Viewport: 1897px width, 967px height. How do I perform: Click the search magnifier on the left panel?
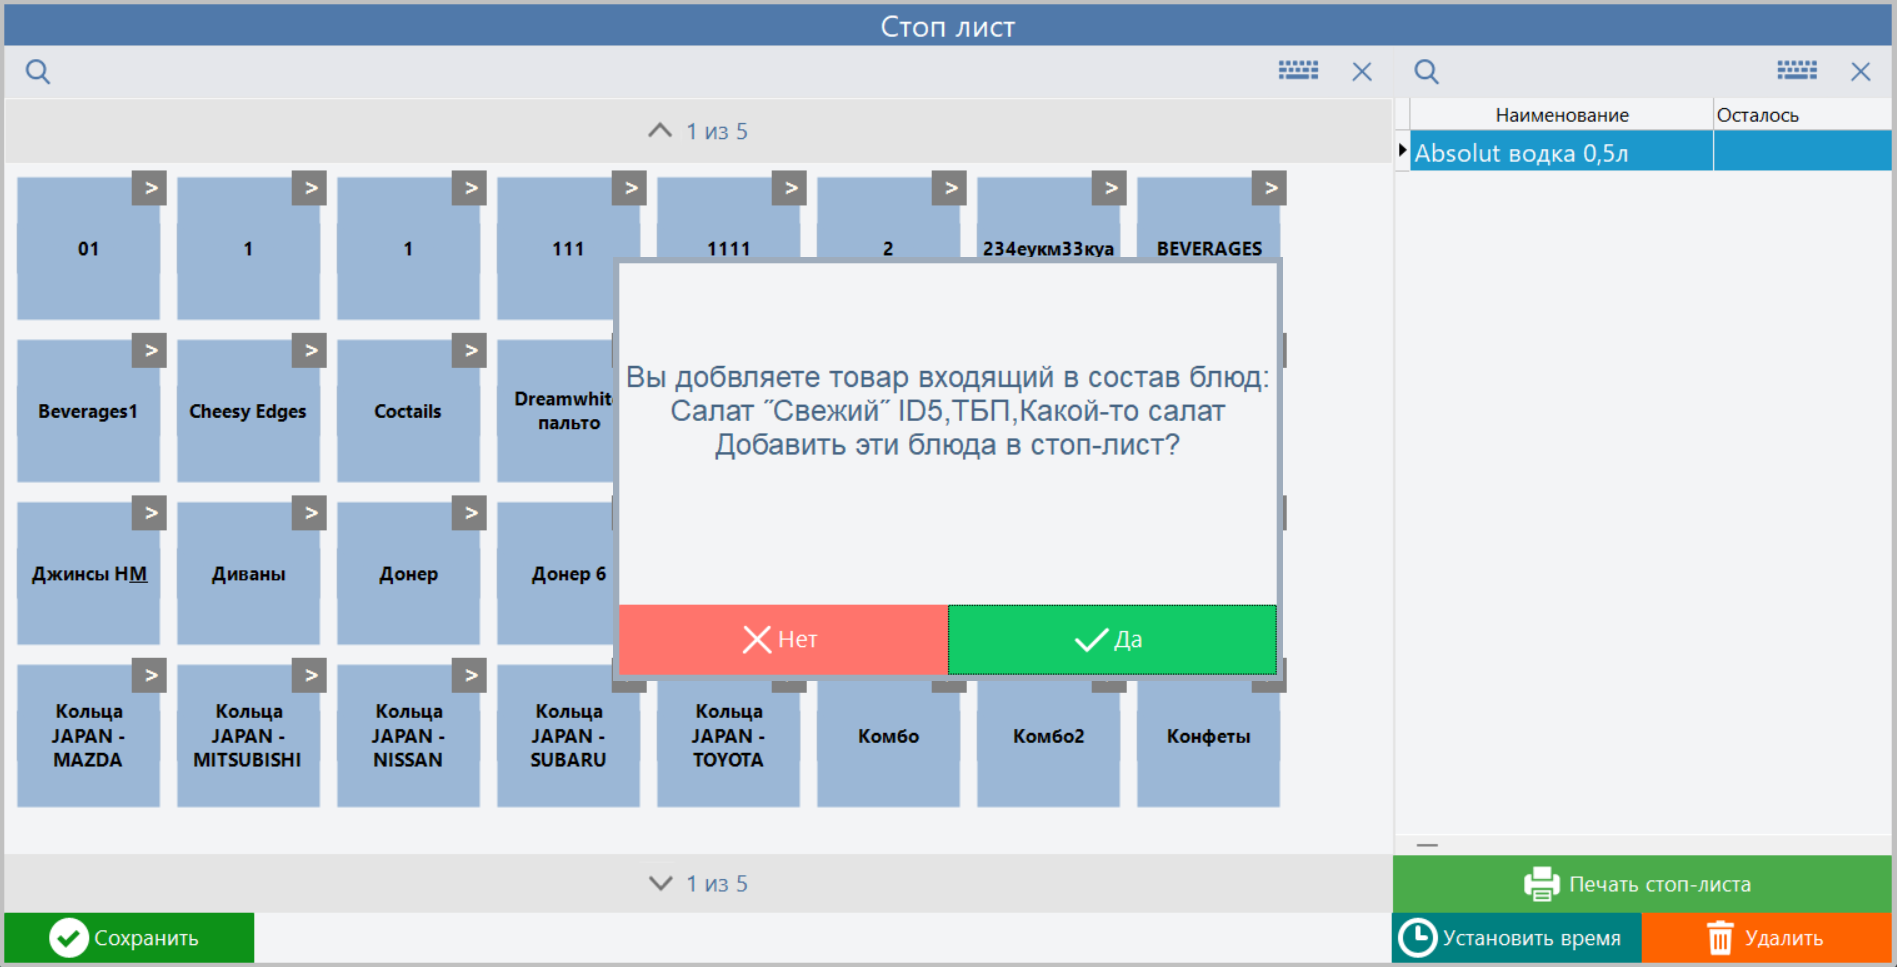tap(37, 71)
